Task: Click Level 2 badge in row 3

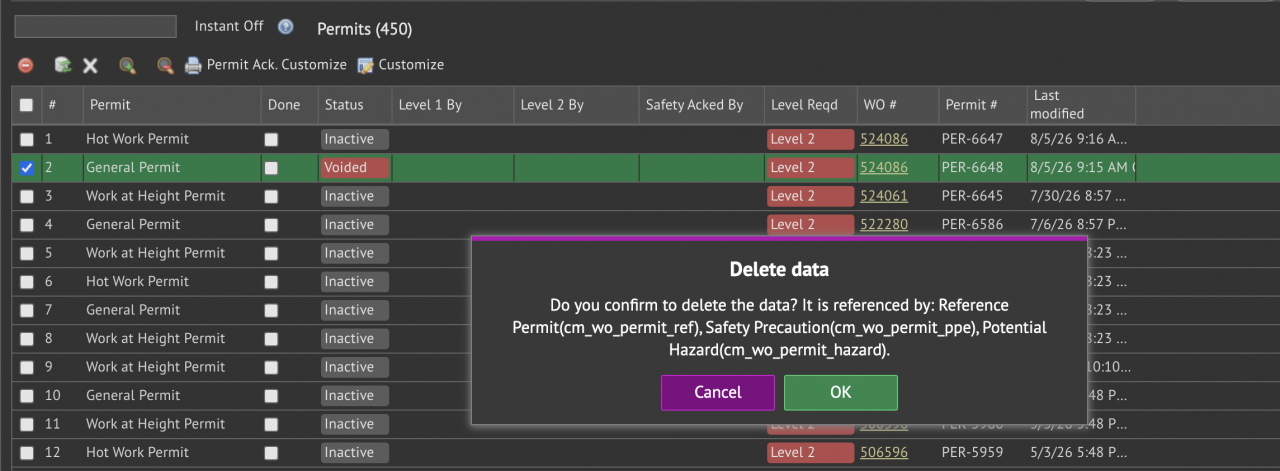Action: point(809,196)
